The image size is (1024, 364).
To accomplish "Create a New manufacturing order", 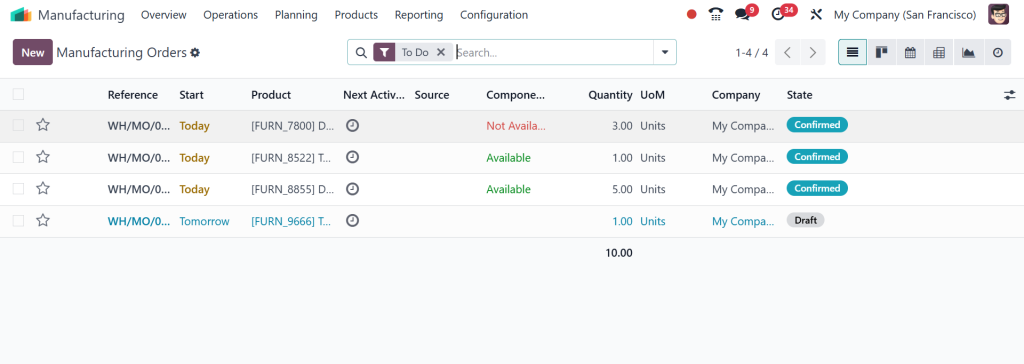I will (x=33, y=52).
